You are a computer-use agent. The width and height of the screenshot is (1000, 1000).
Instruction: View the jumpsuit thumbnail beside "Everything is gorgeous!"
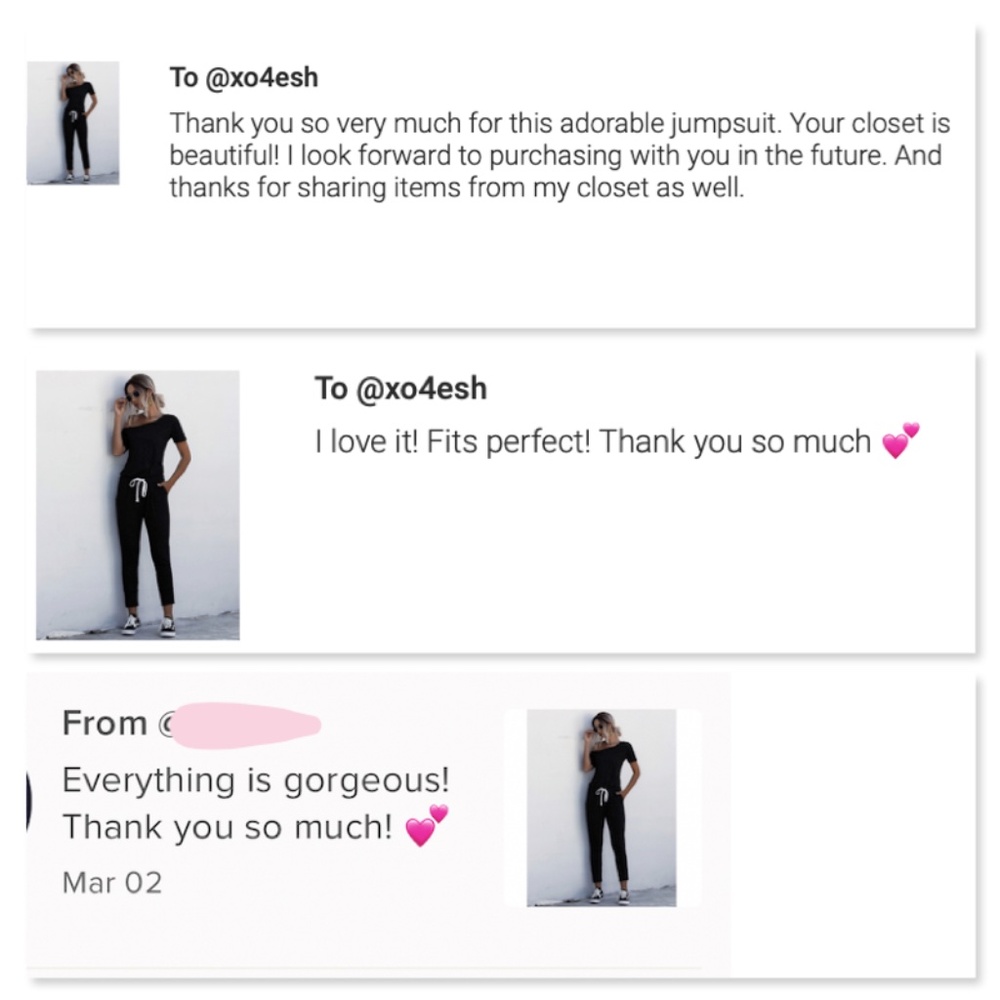click(601, 808)
